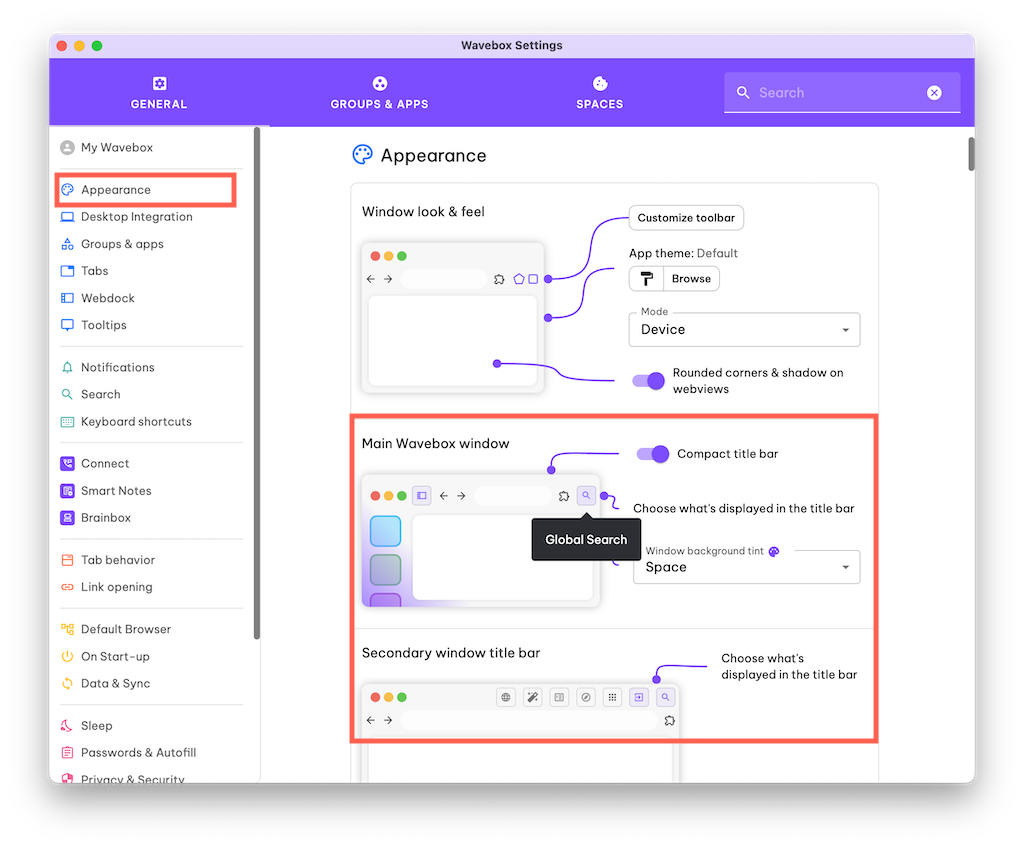Click the palette icon beside Window background tint
Viewport: 1024px width, 848px height.
(774, 552)
